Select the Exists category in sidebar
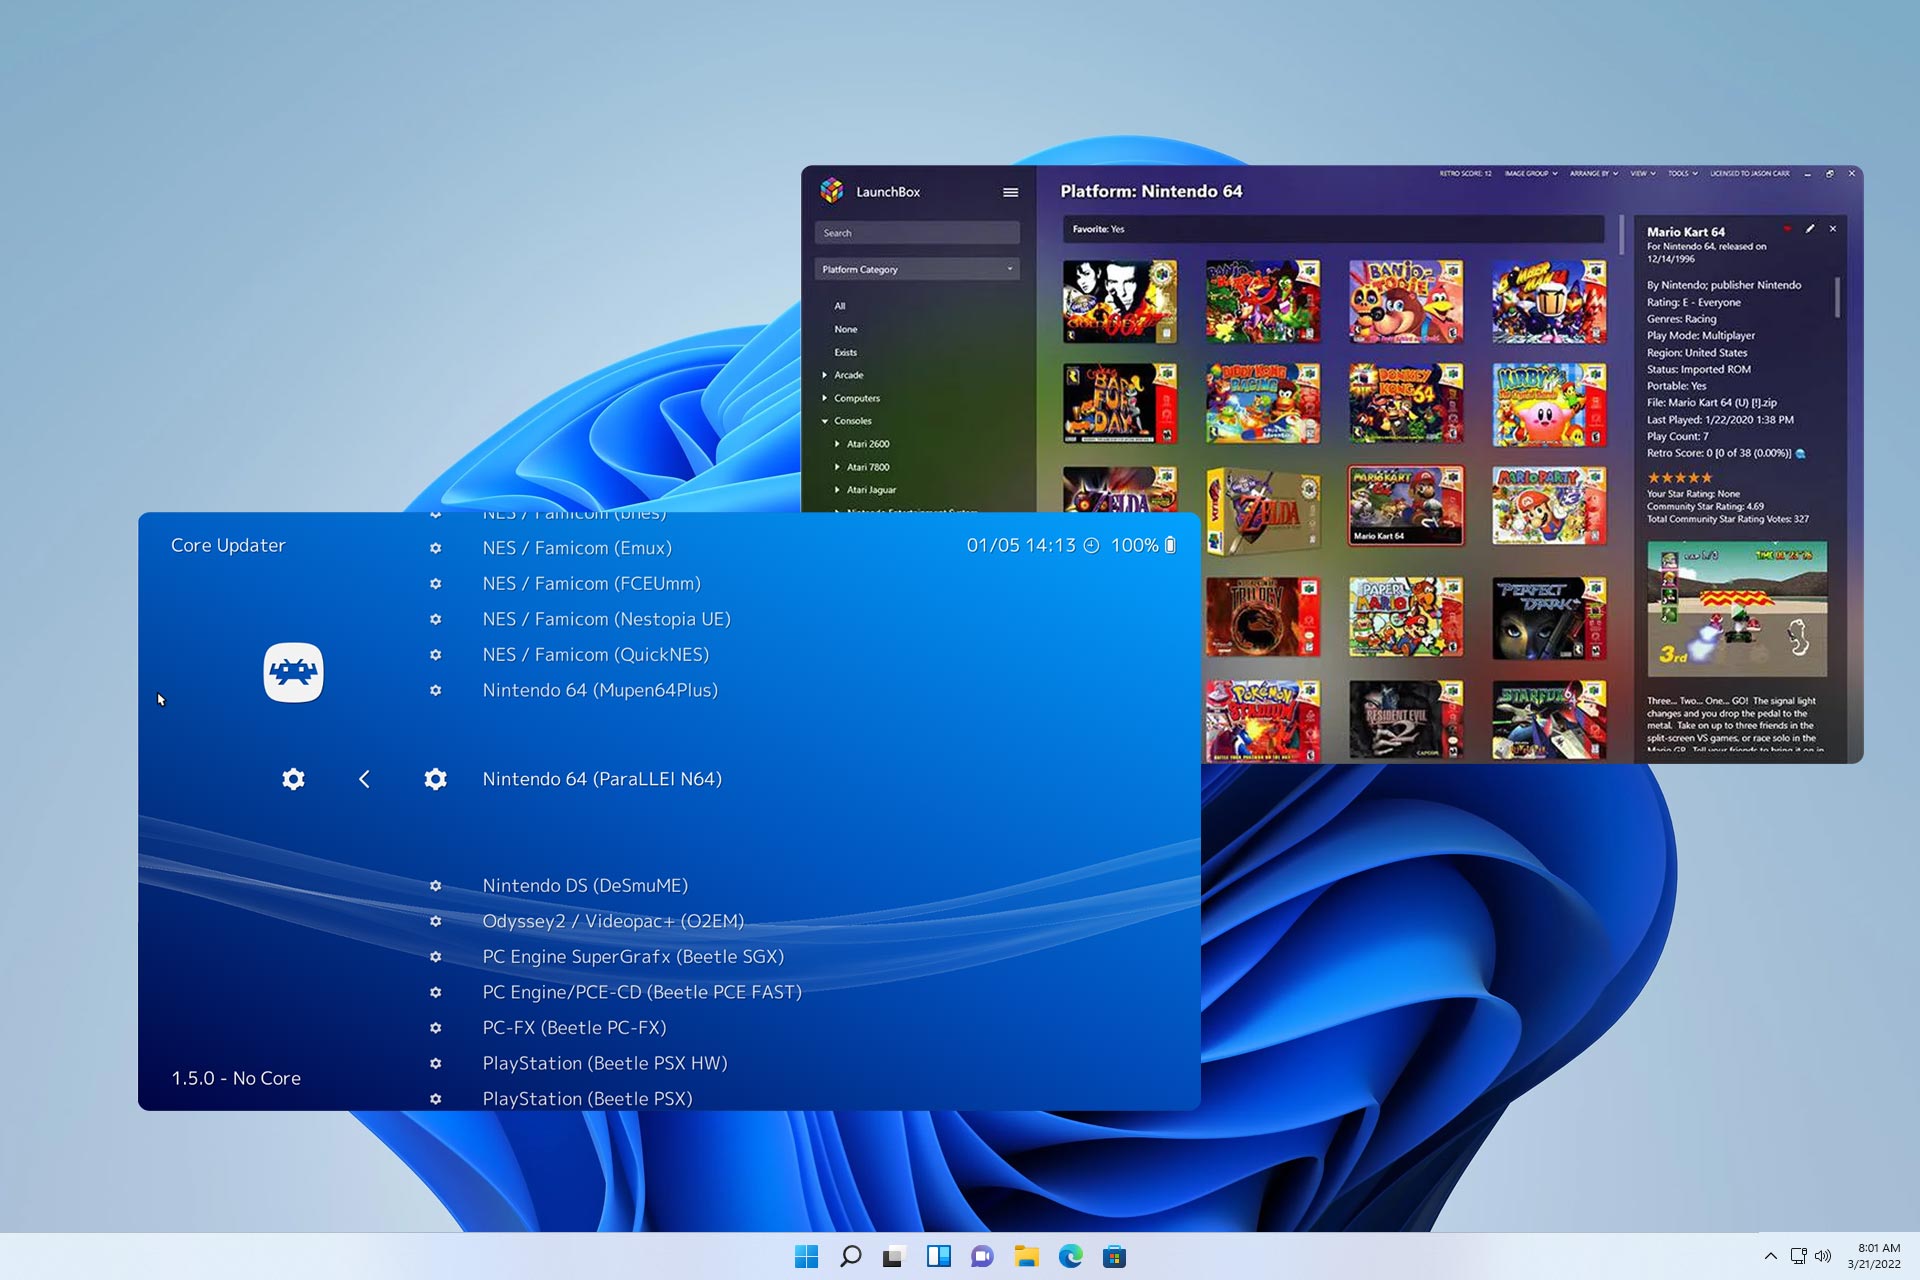Viewport: 1920px width, 1280px height. click(846, 352)
